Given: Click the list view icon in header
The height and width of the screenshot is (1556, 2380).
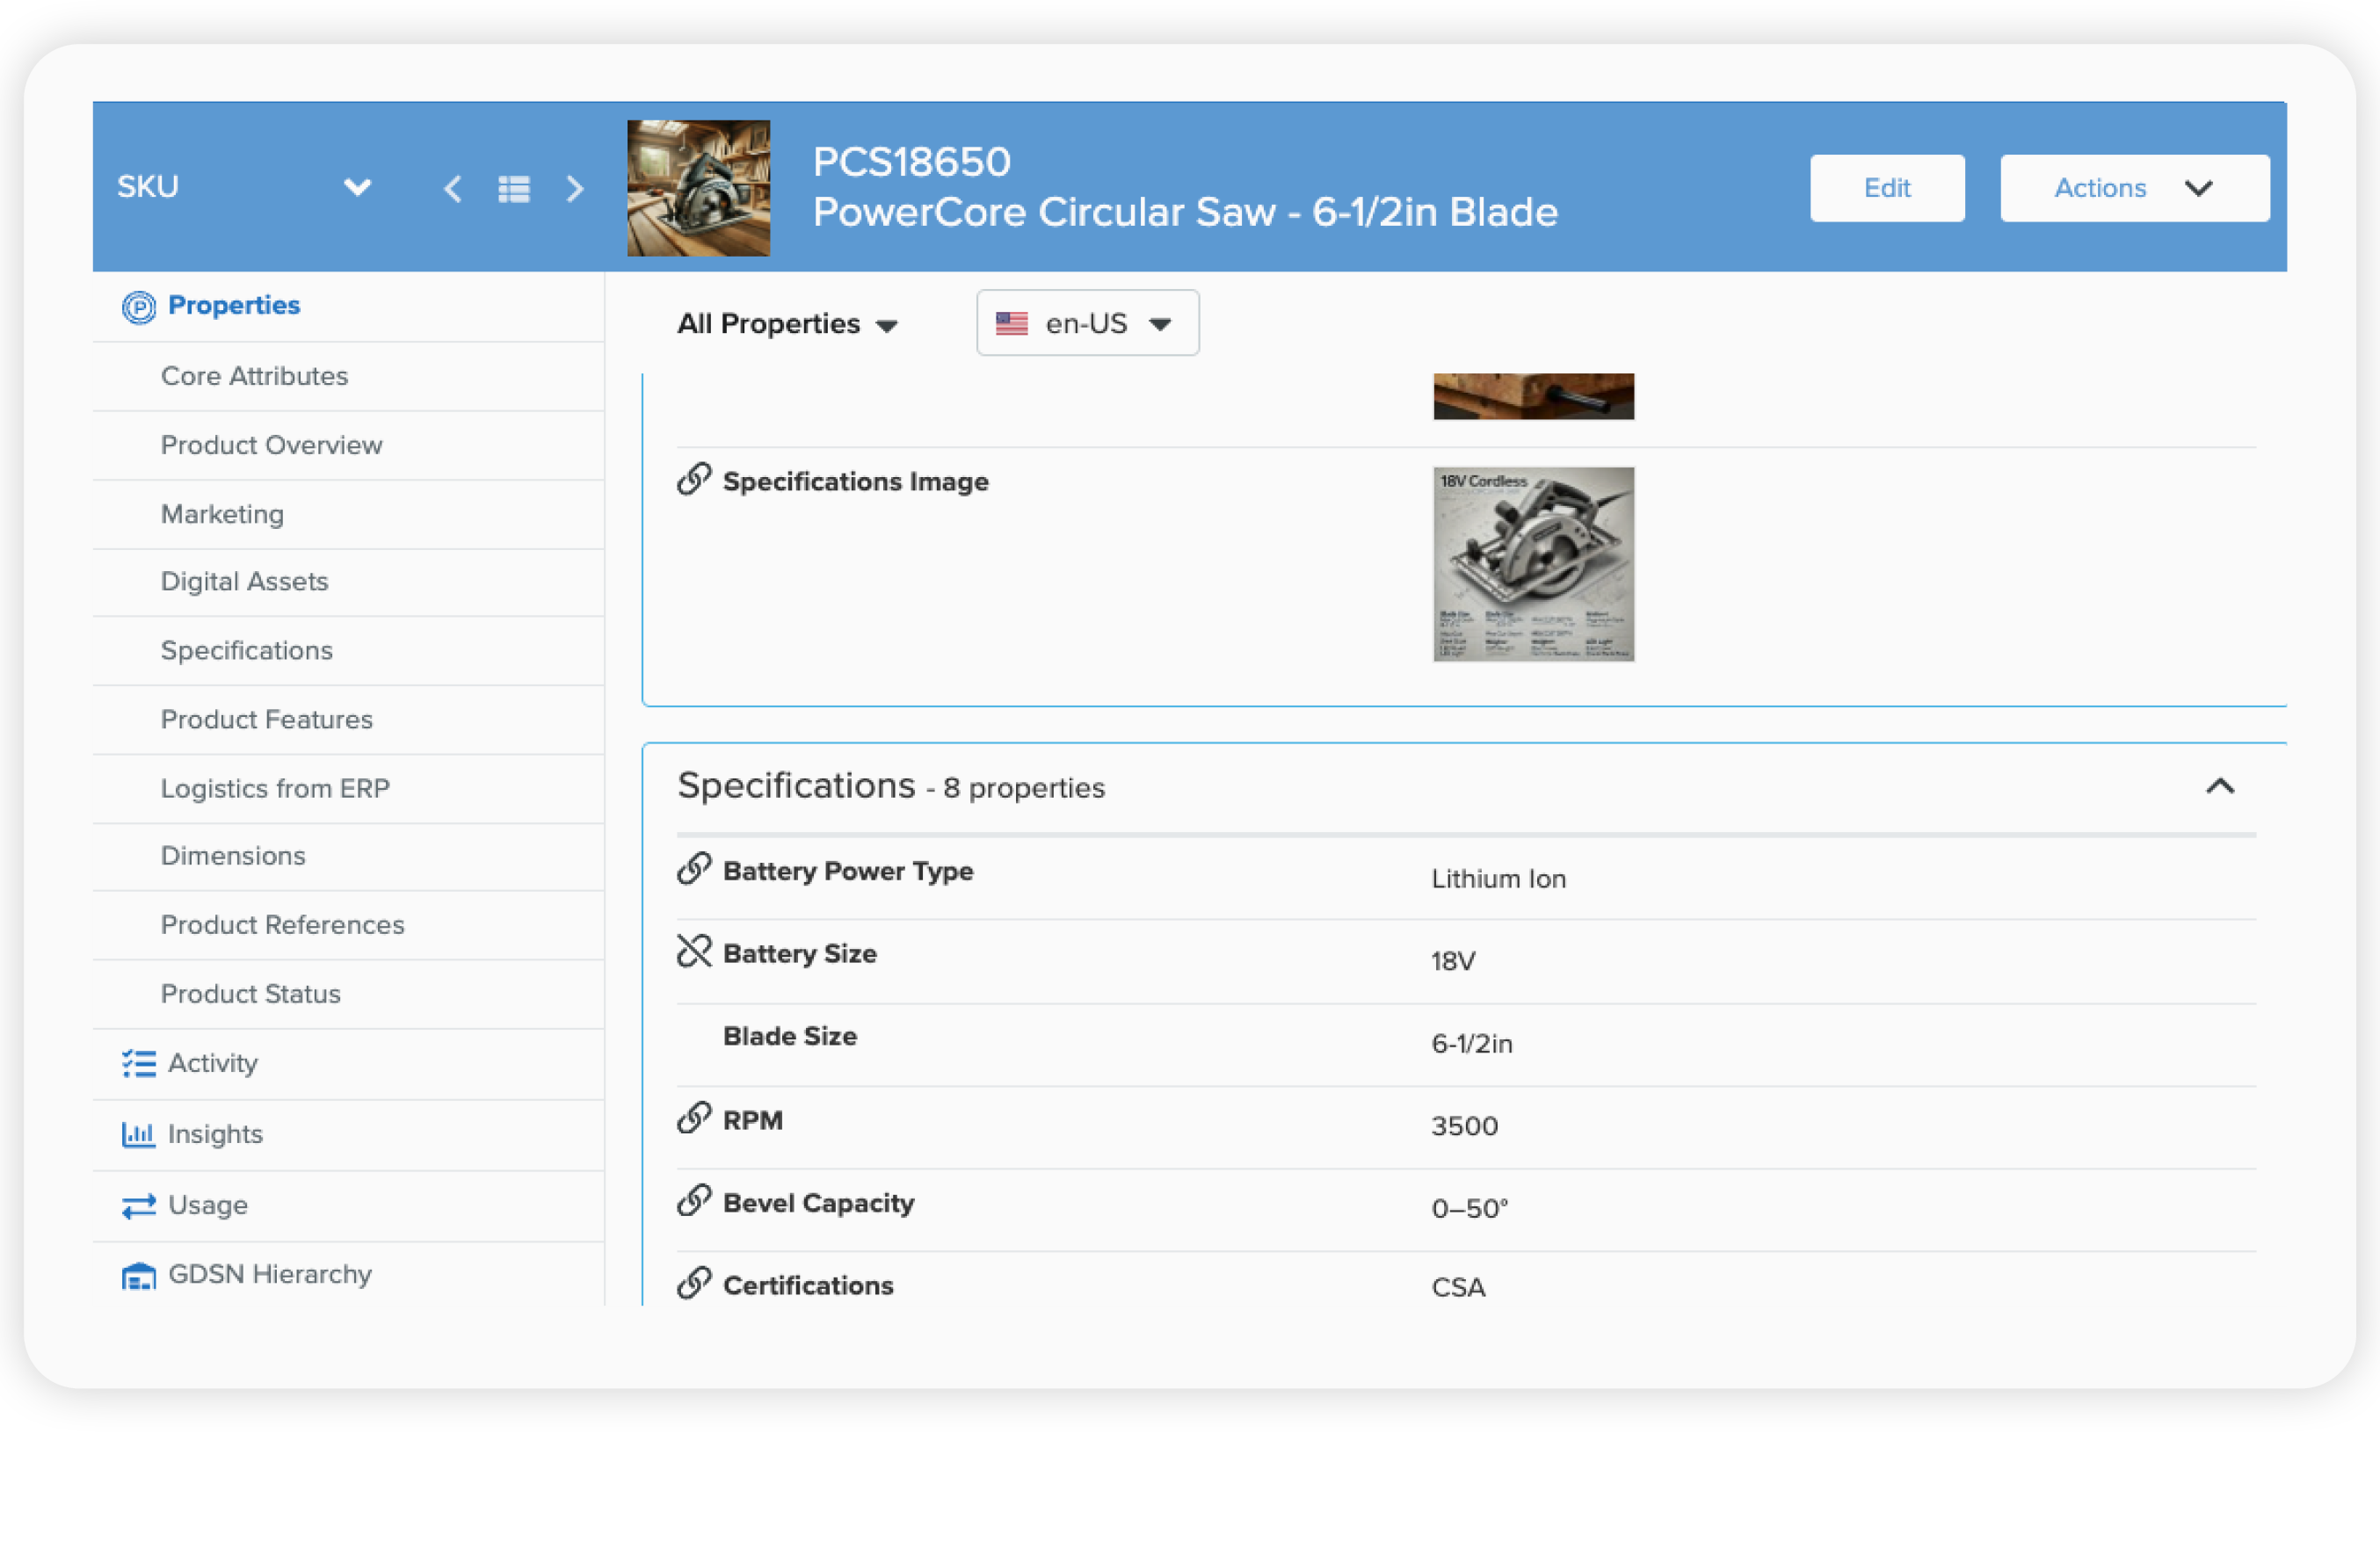Looking at the screenshot, I should pos(514,188).
